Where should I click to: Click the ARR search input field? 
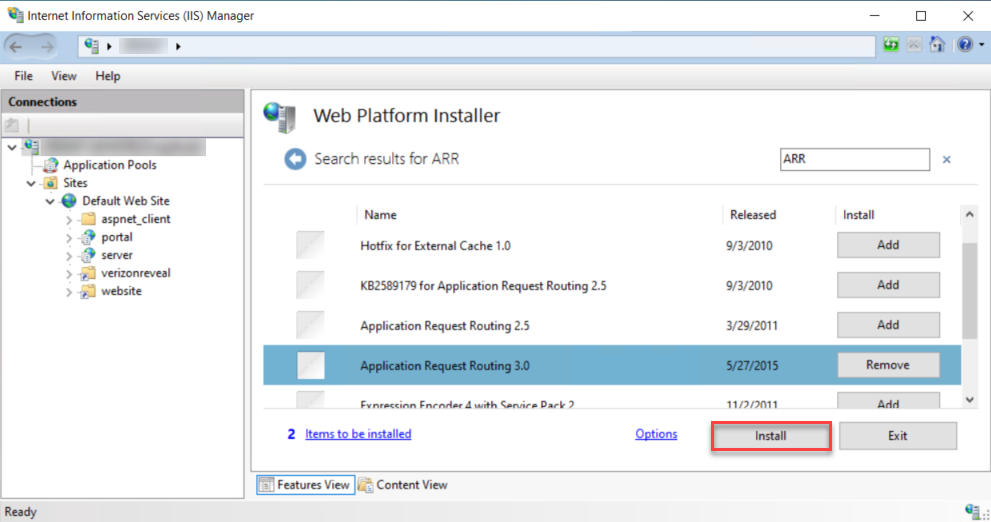point(854,159)
